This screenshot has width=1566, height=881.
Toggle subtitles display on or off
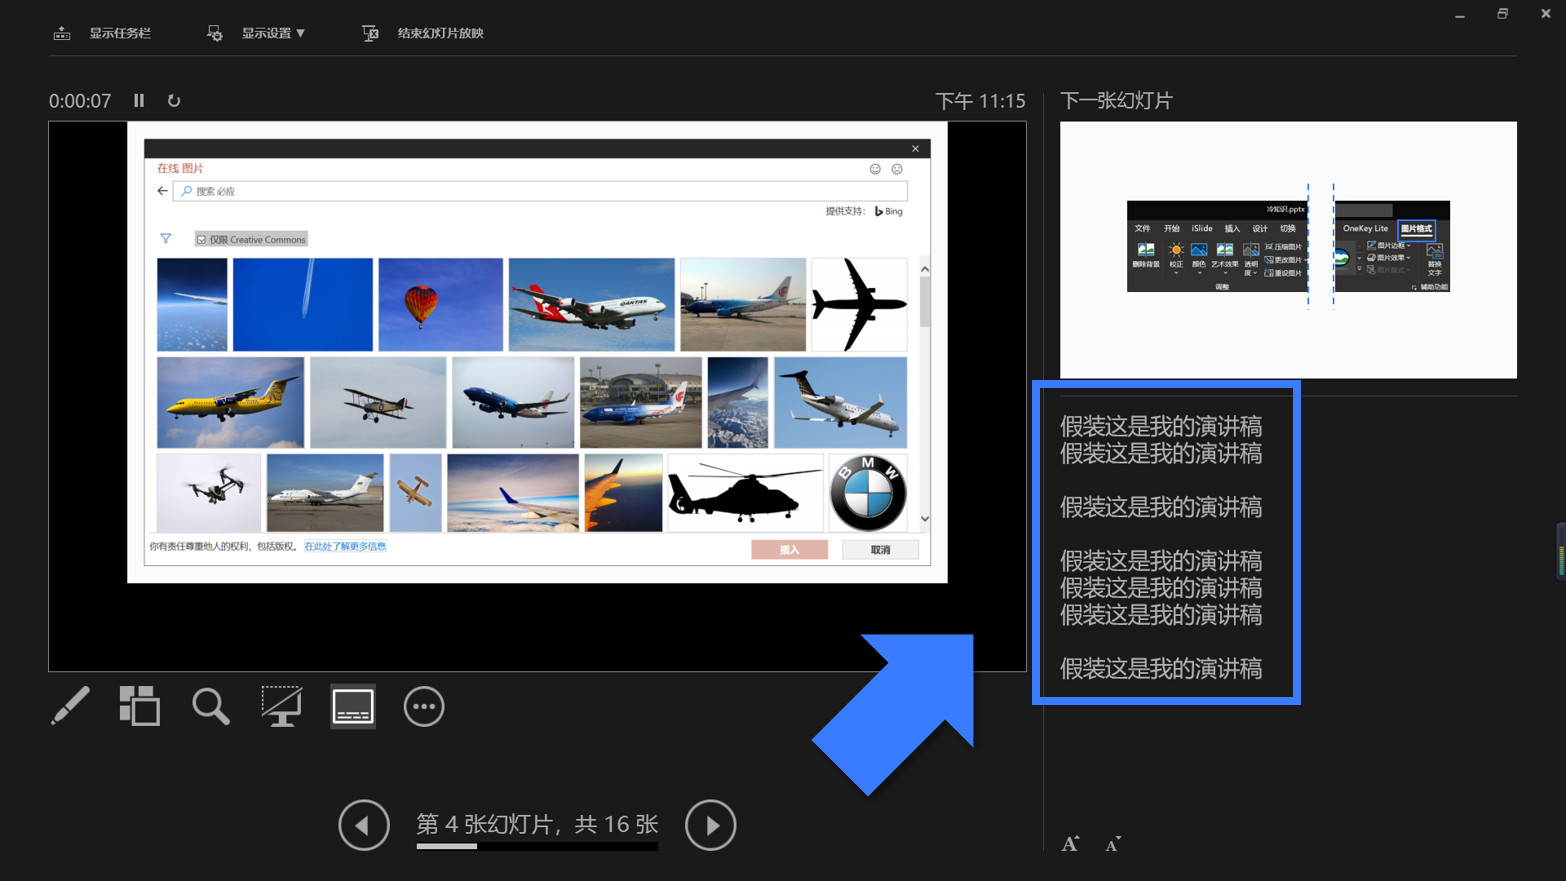pos(352,706)
